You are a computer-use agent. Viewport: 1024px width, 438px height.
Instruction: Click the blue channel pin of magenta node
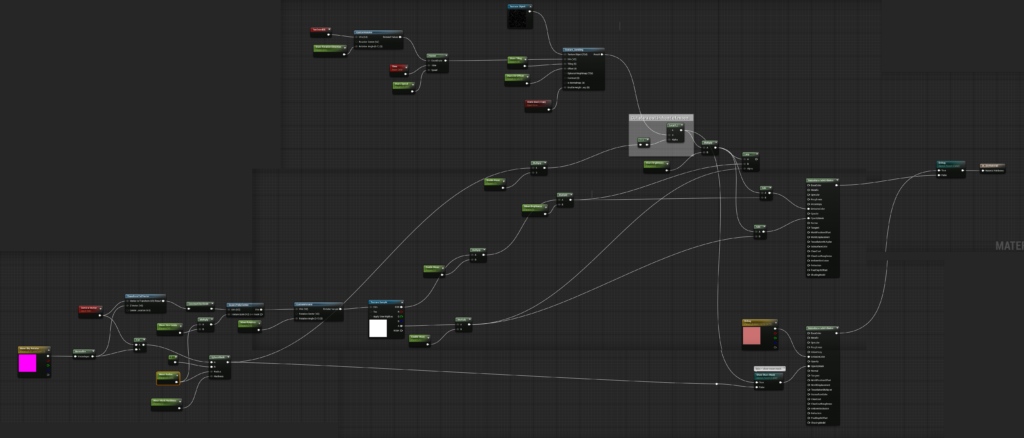pos(48,370)
